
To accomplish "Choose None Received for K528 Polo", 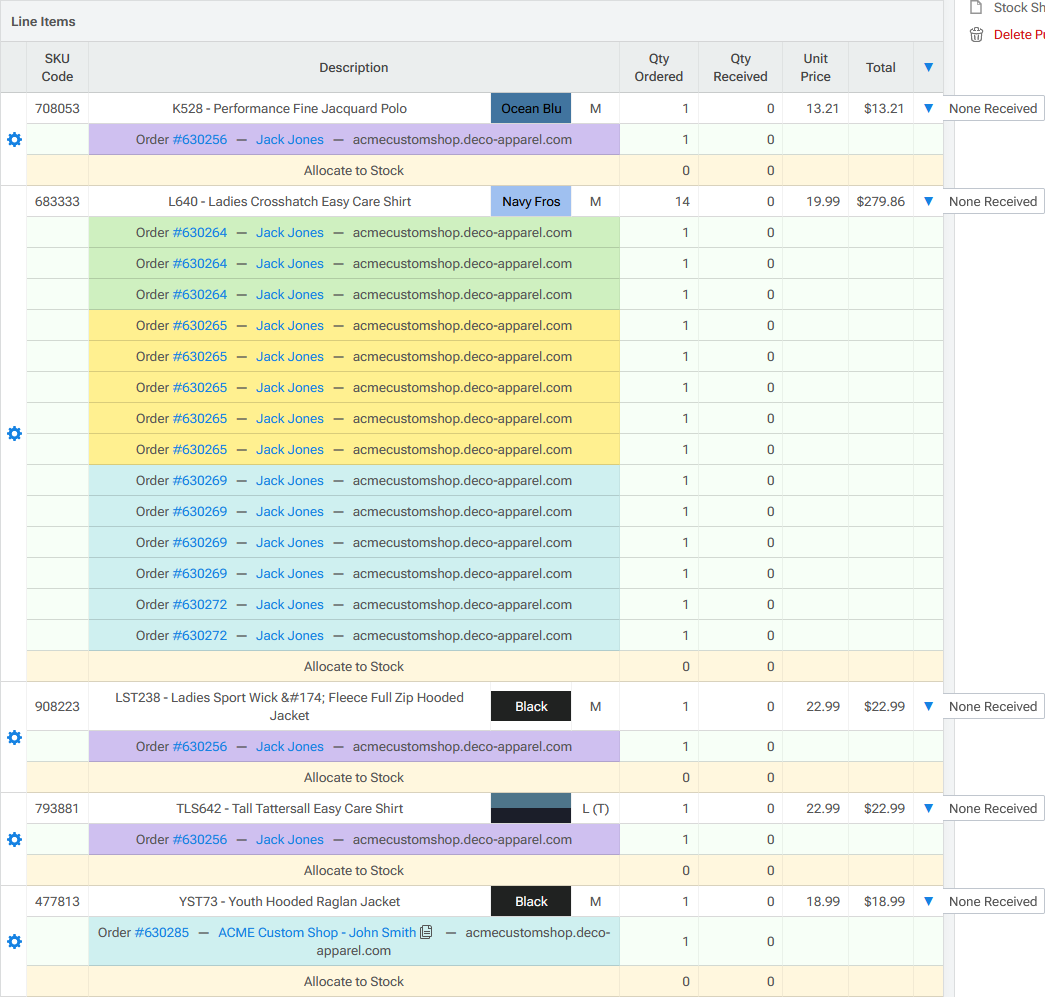I will pyautogui.click(x=993, y=109).
